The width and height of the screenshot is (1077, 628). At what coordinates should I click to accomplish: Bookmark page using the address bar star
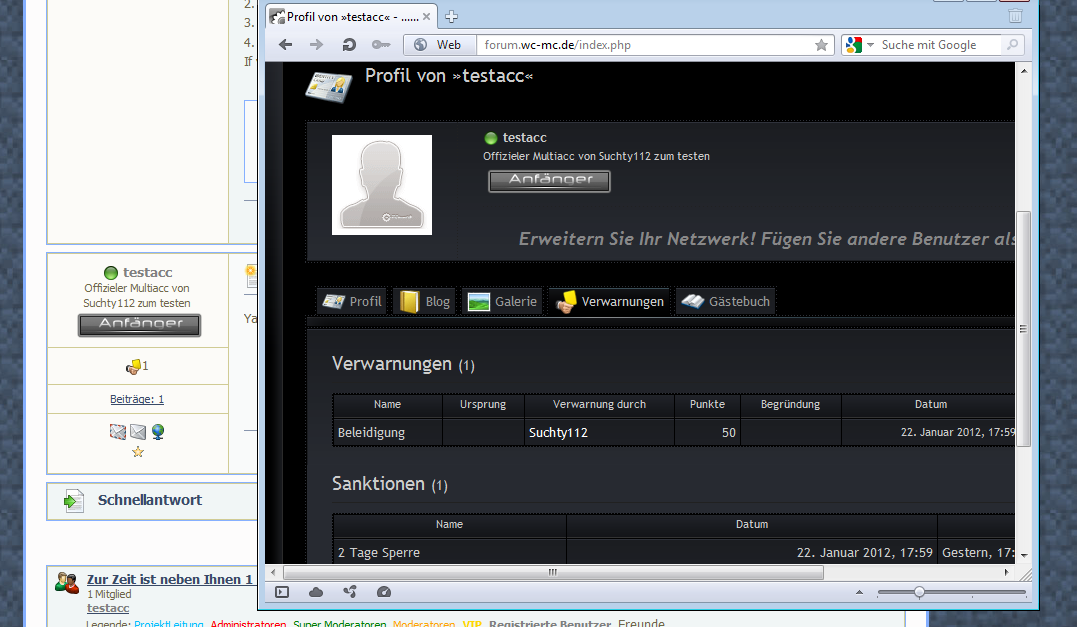821,45
